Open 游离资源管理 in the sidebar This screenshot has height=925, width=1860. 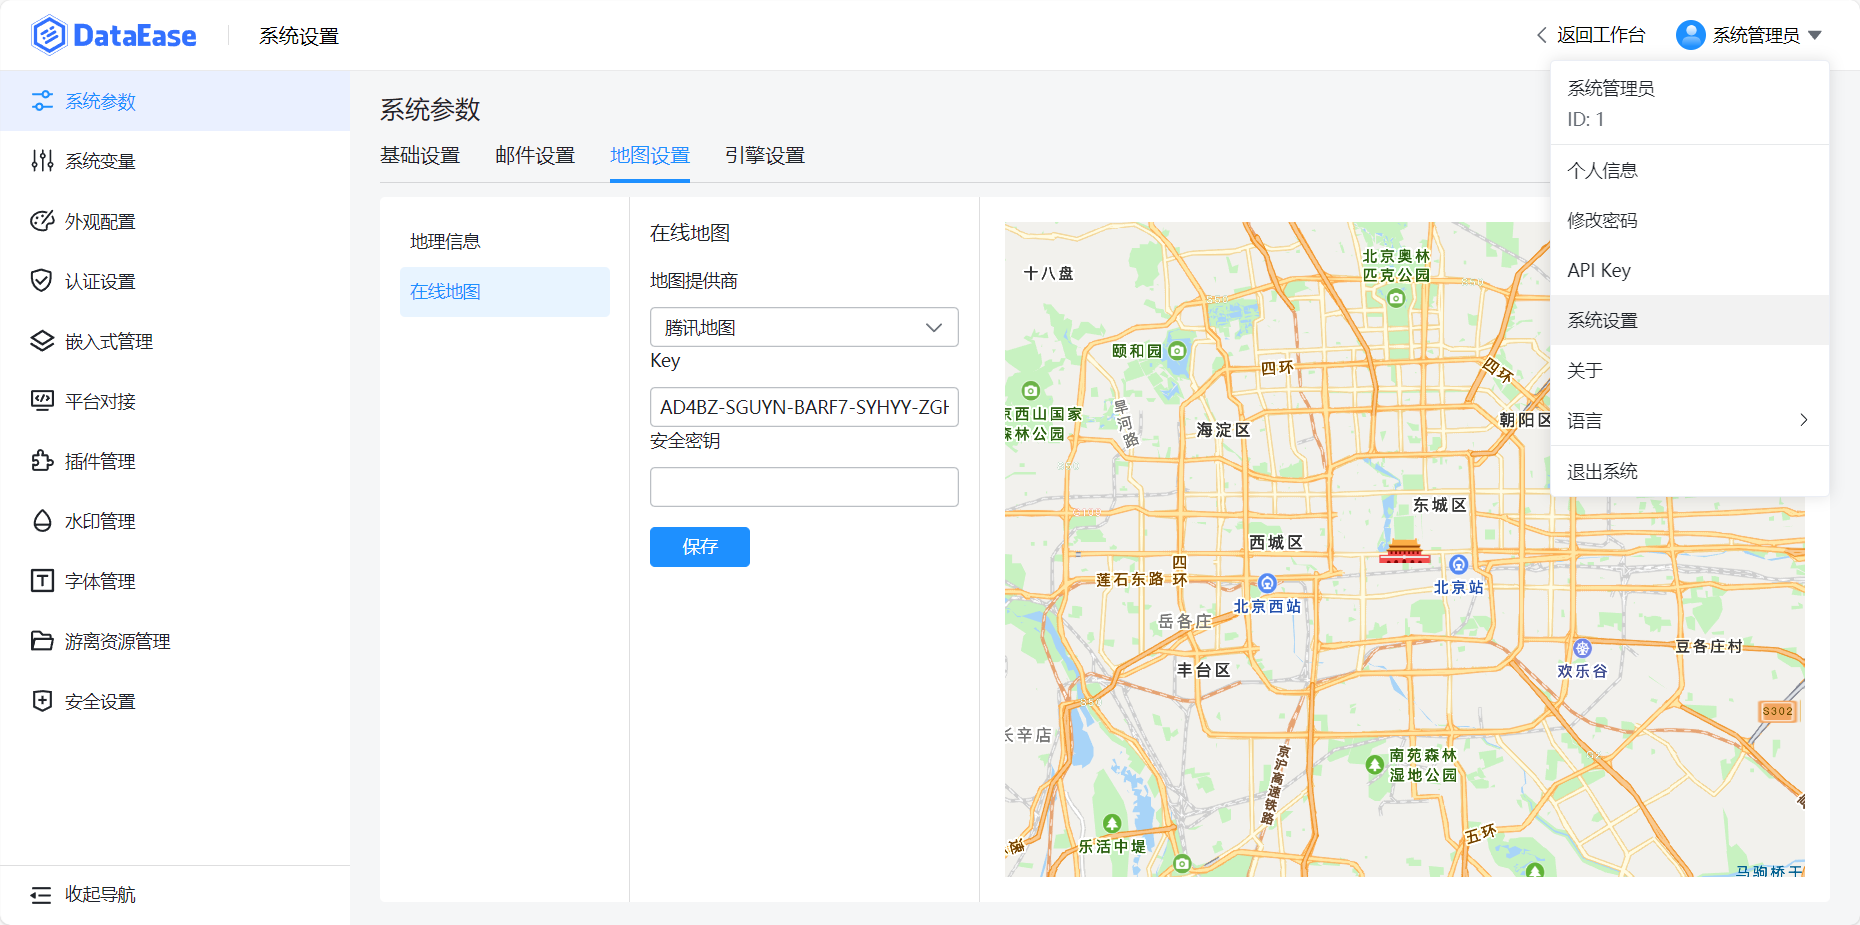pyautogui.click(x=175, y=641)
